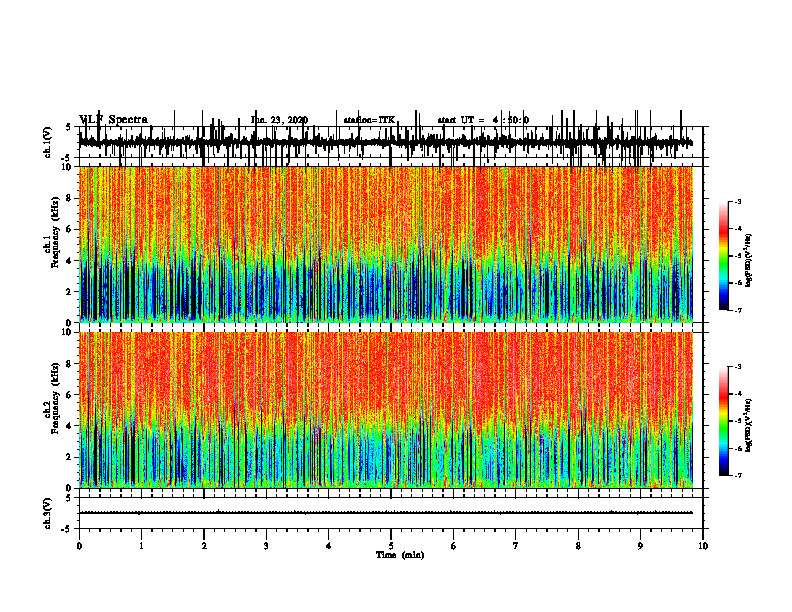Click the "1" tick on the time axis
The width and height of the screenshot is (792, 612).
[x=141, y=546]
